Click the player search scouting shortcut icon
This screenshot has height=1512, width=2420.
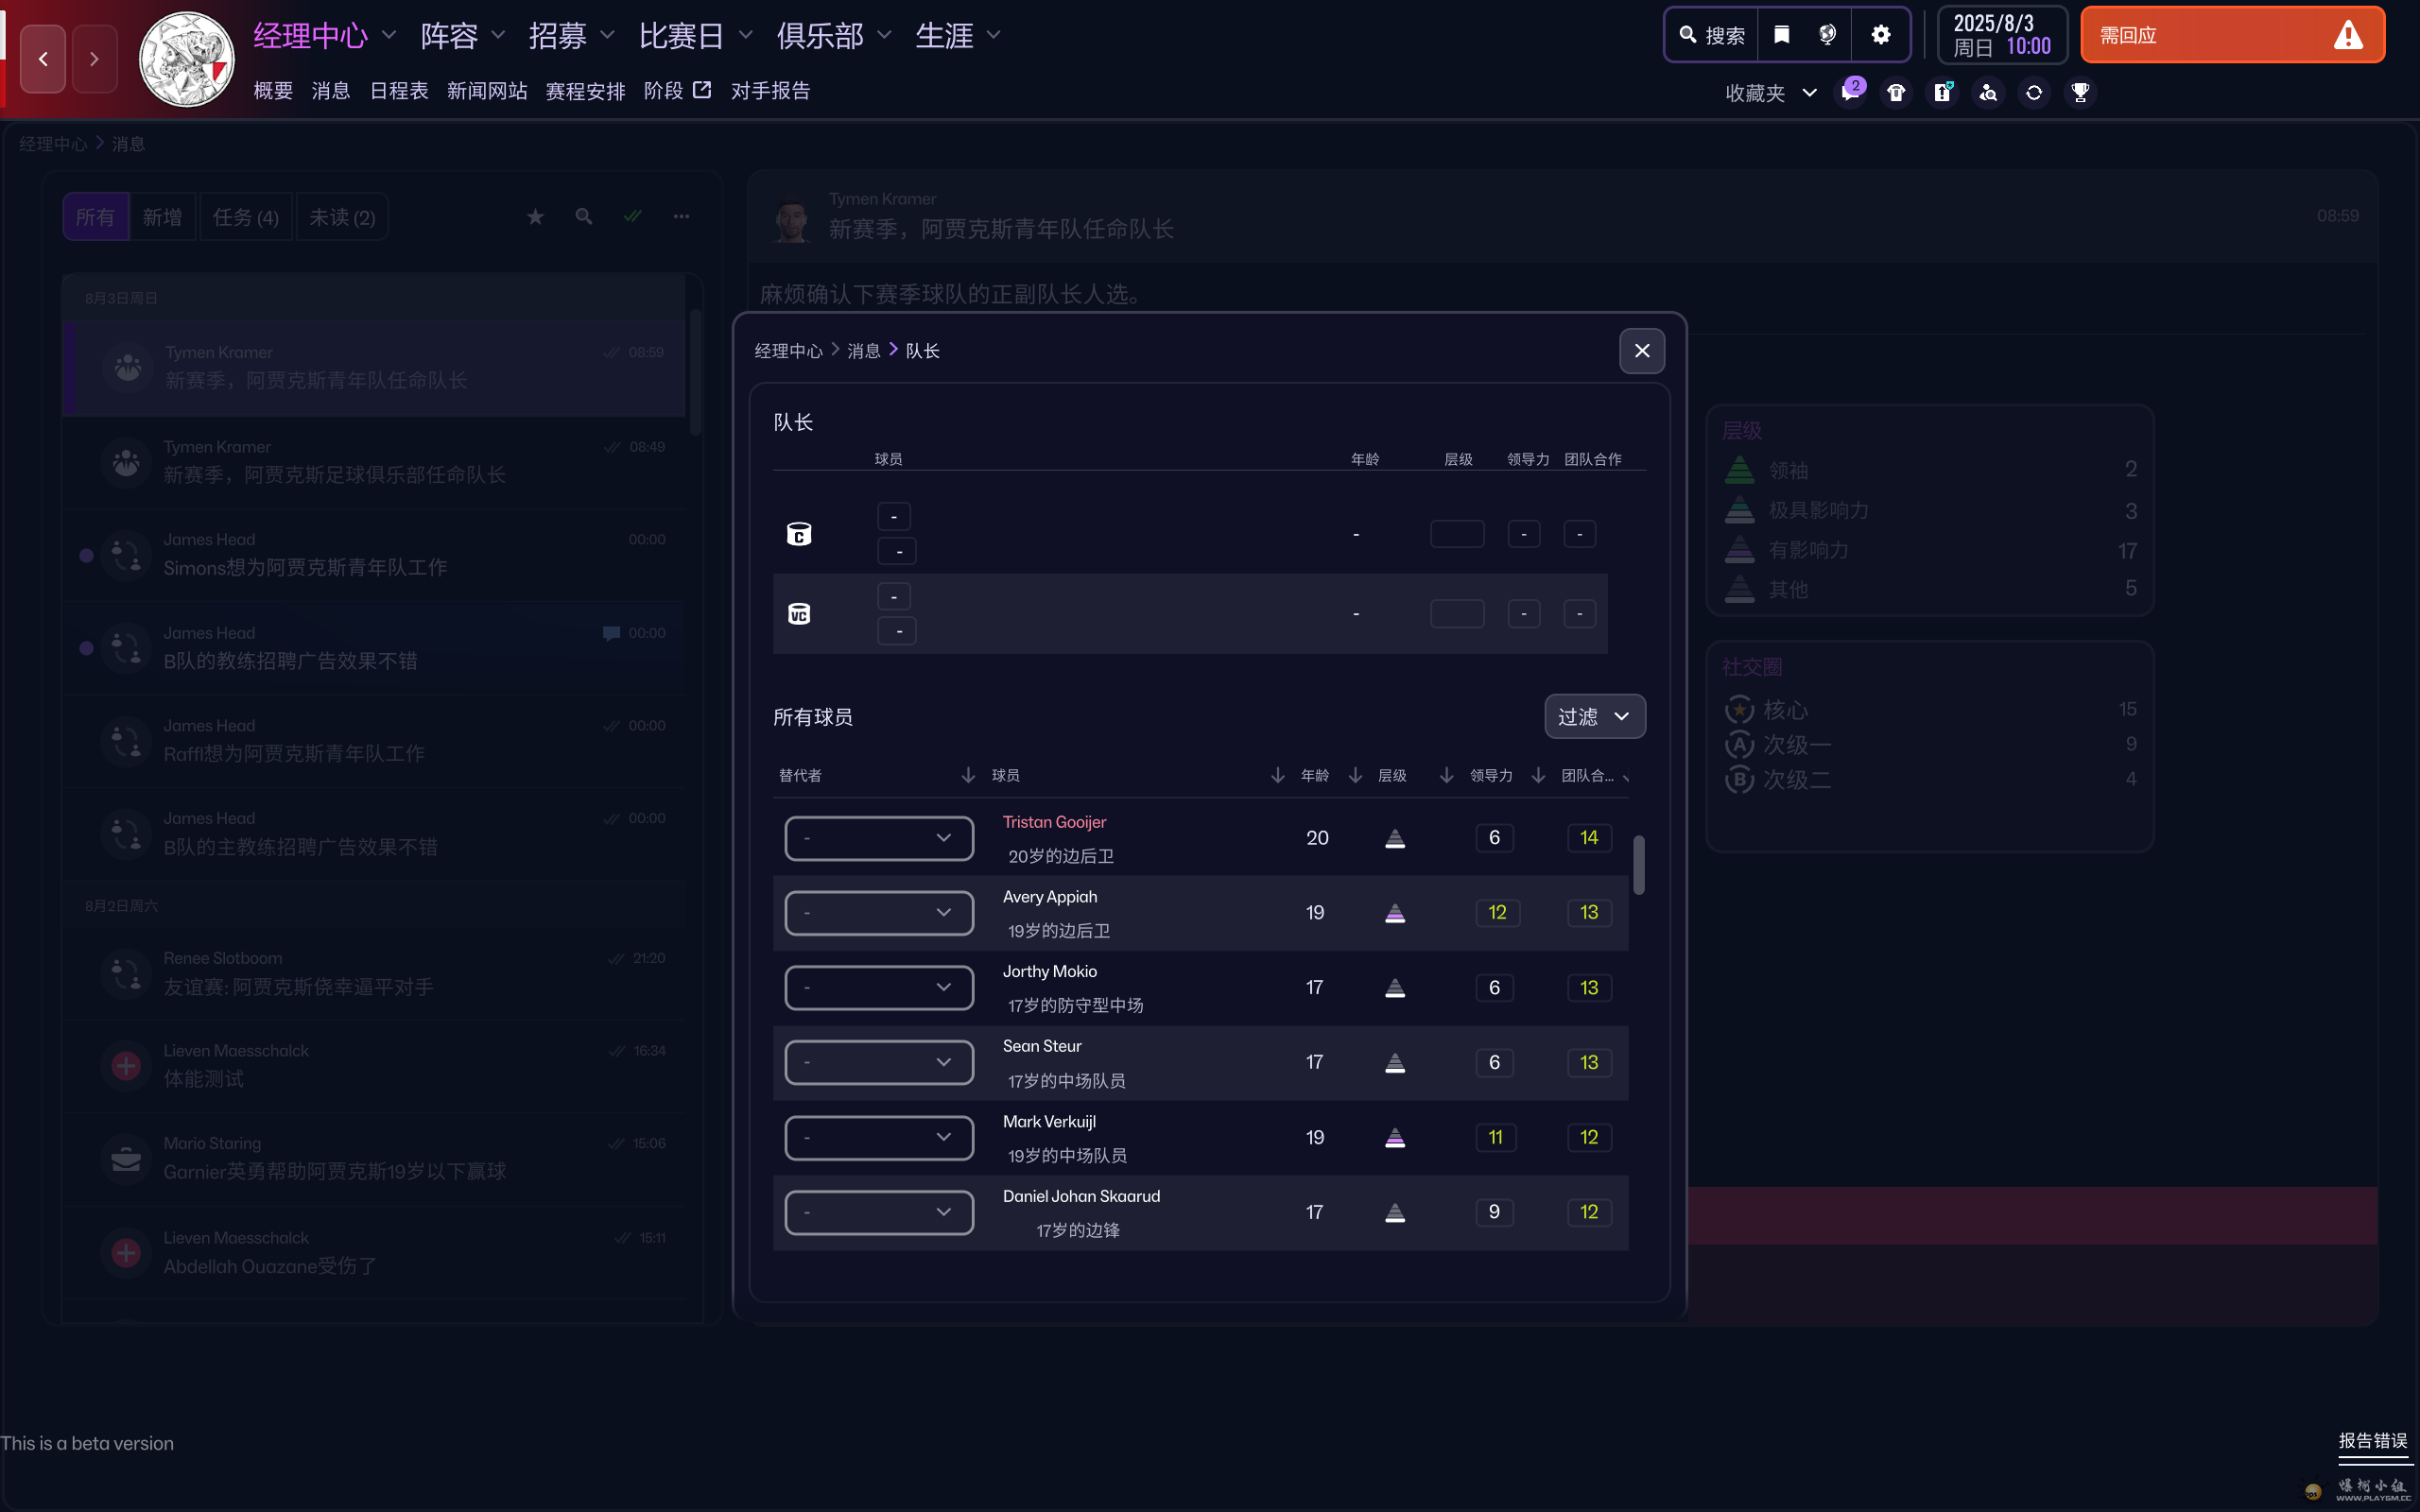pos(1988,93)
